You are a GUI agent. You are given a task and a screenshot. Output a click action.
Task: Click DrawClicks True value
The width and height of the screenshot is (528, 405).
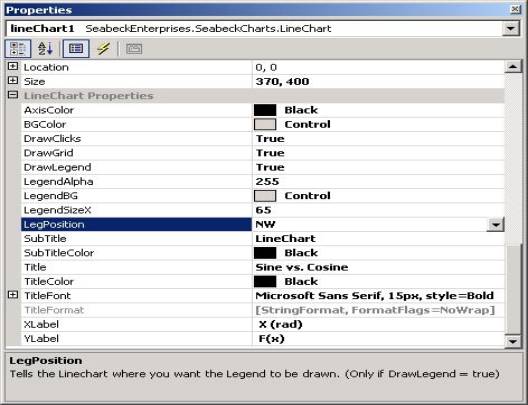pos(270,139)
